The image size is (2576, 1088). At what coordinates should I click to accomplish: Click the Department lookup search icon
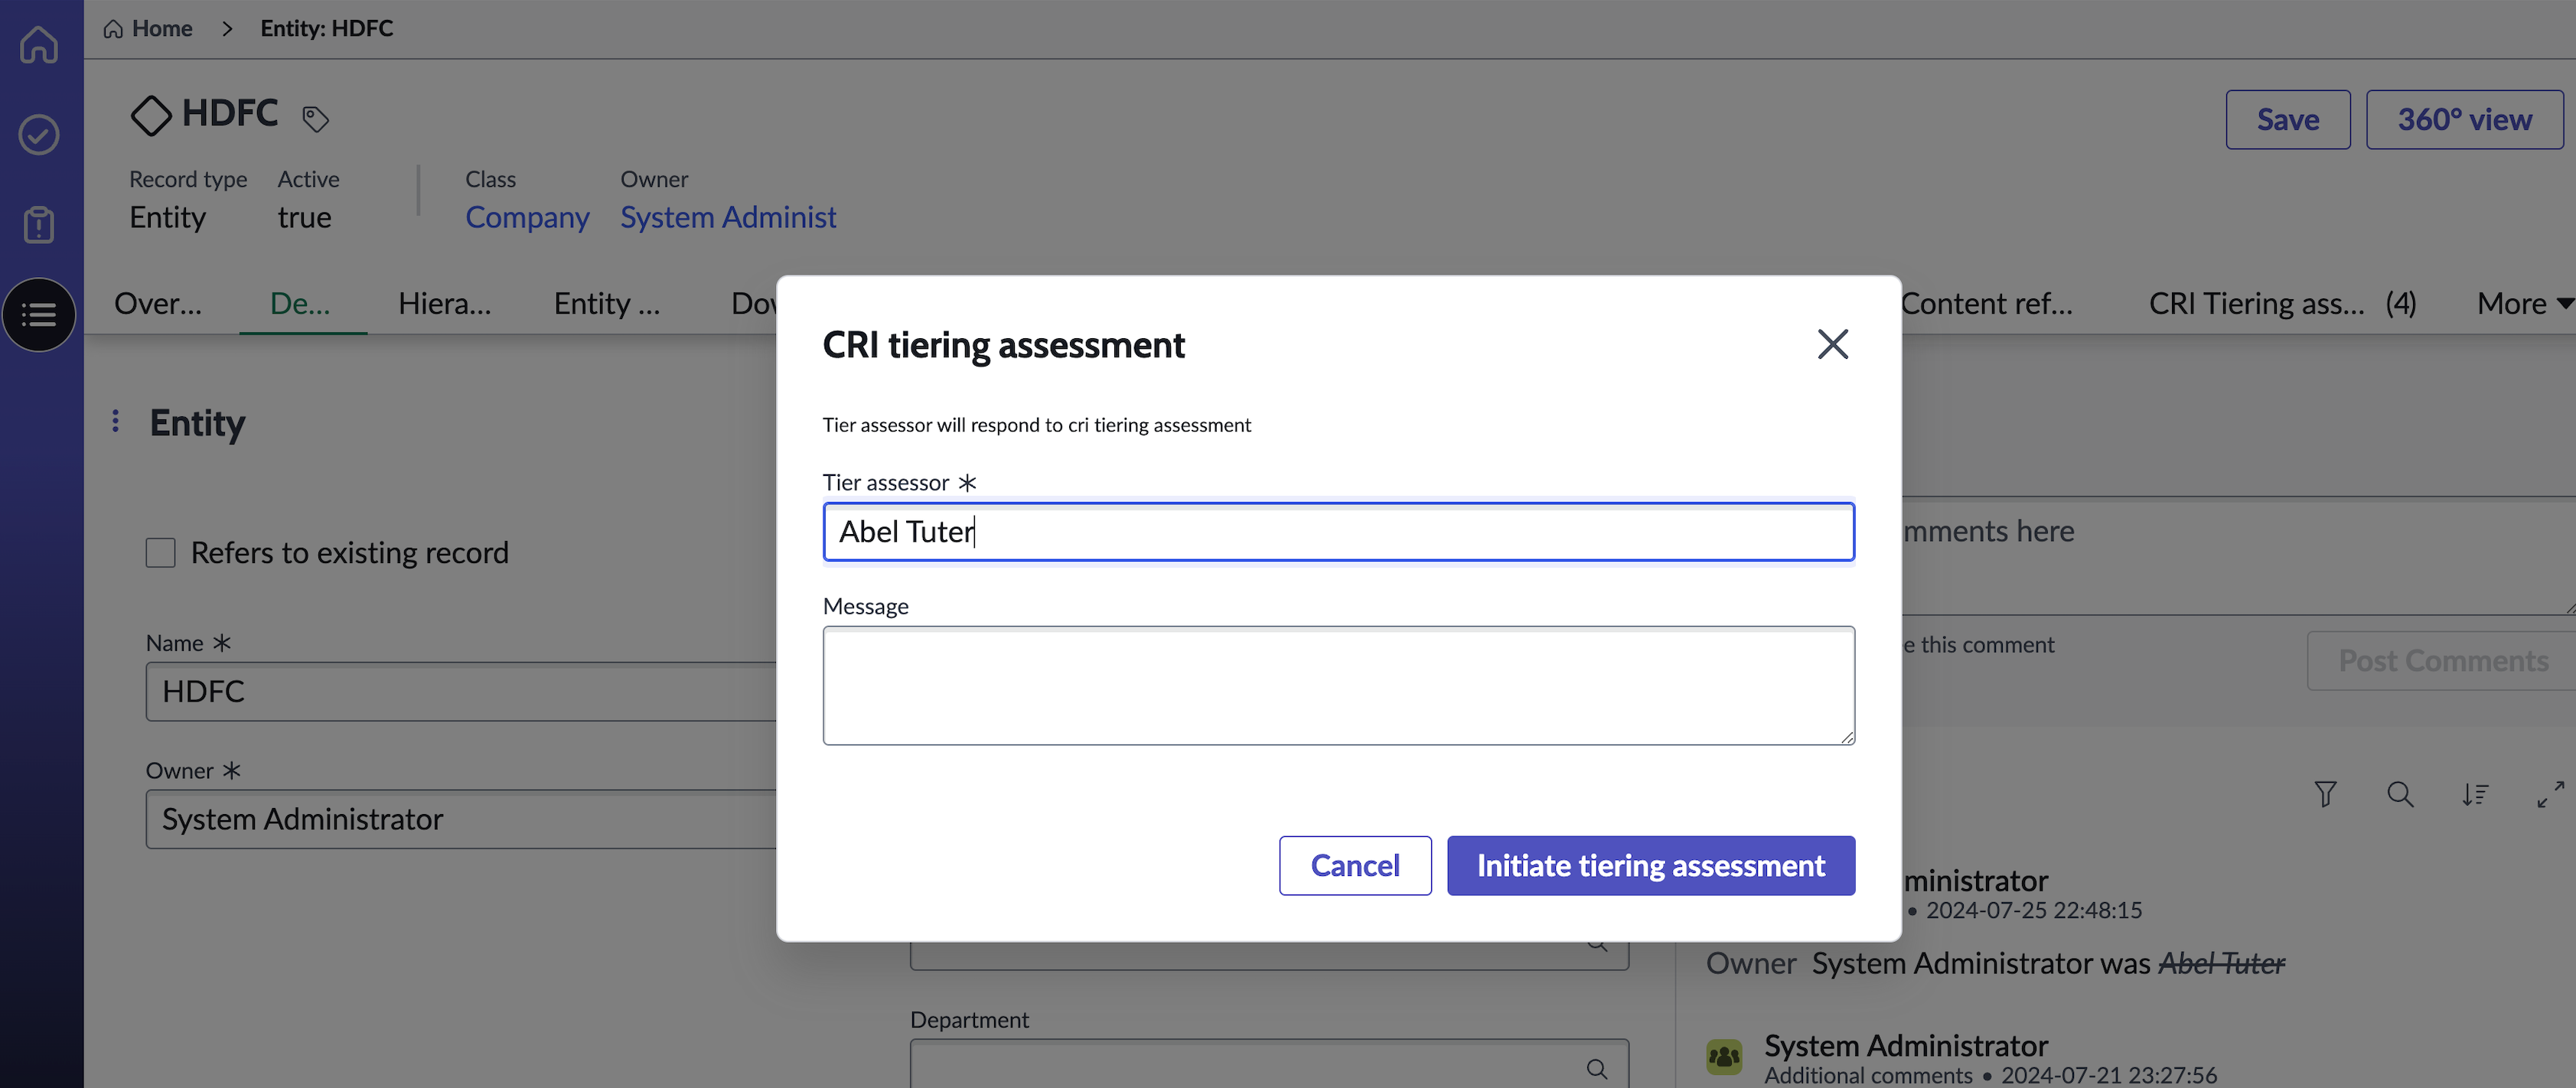(x=1597, y=1068)
